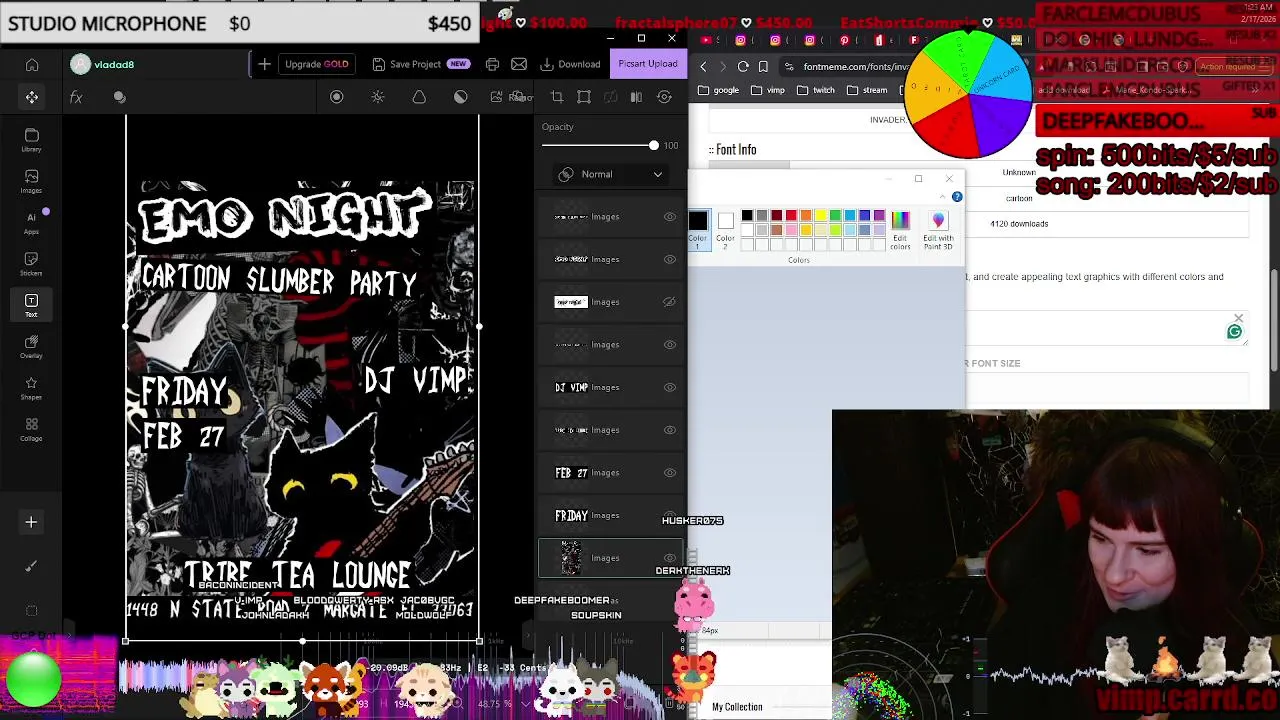Select the Move tool in Picsart toolbar
The height and width of the screenshot is (720, 1280).
click(x=32, y=97)
